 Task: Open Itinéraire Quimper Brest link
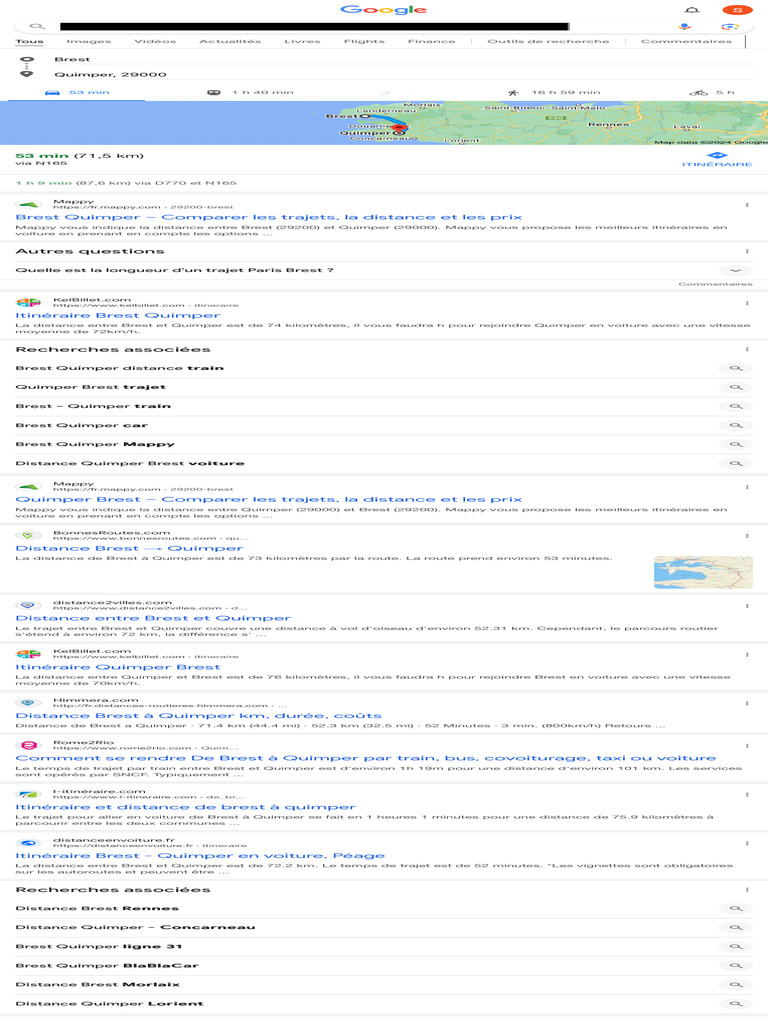pyautogui.click(x=118, y=667)
